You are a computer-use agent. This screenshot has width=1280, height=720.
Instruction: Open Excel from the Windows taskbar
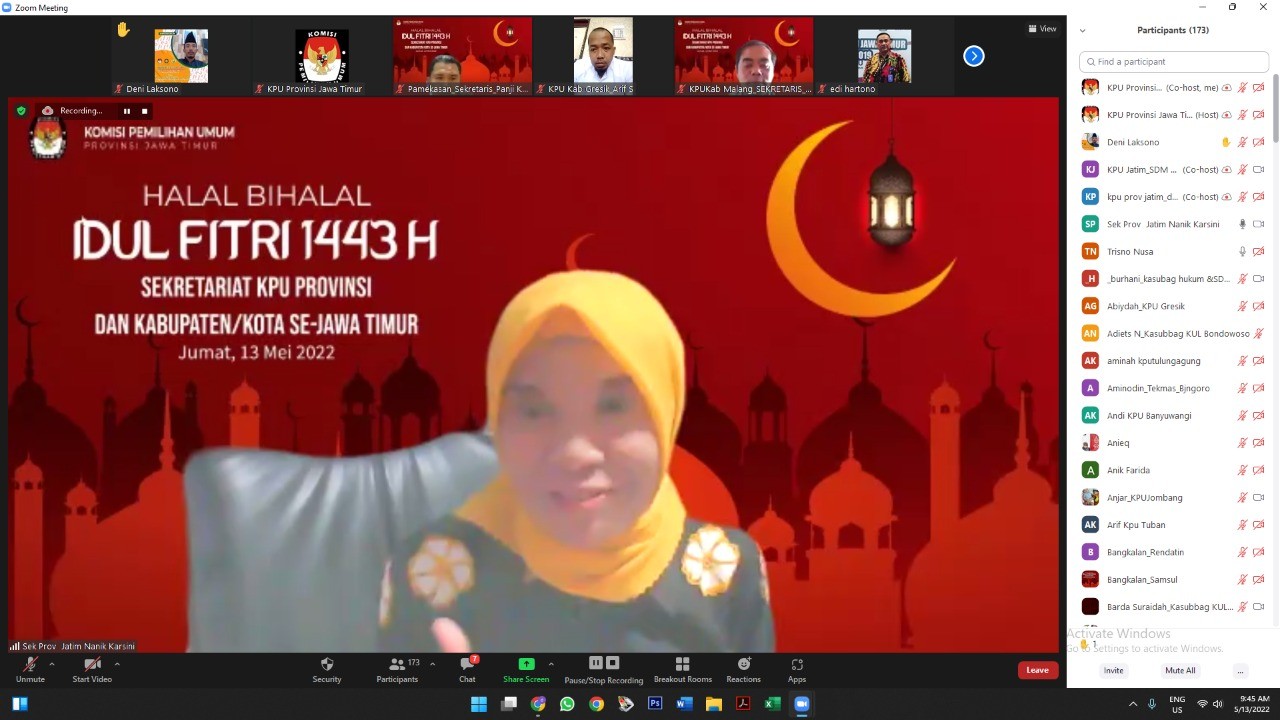coord(772,704)
